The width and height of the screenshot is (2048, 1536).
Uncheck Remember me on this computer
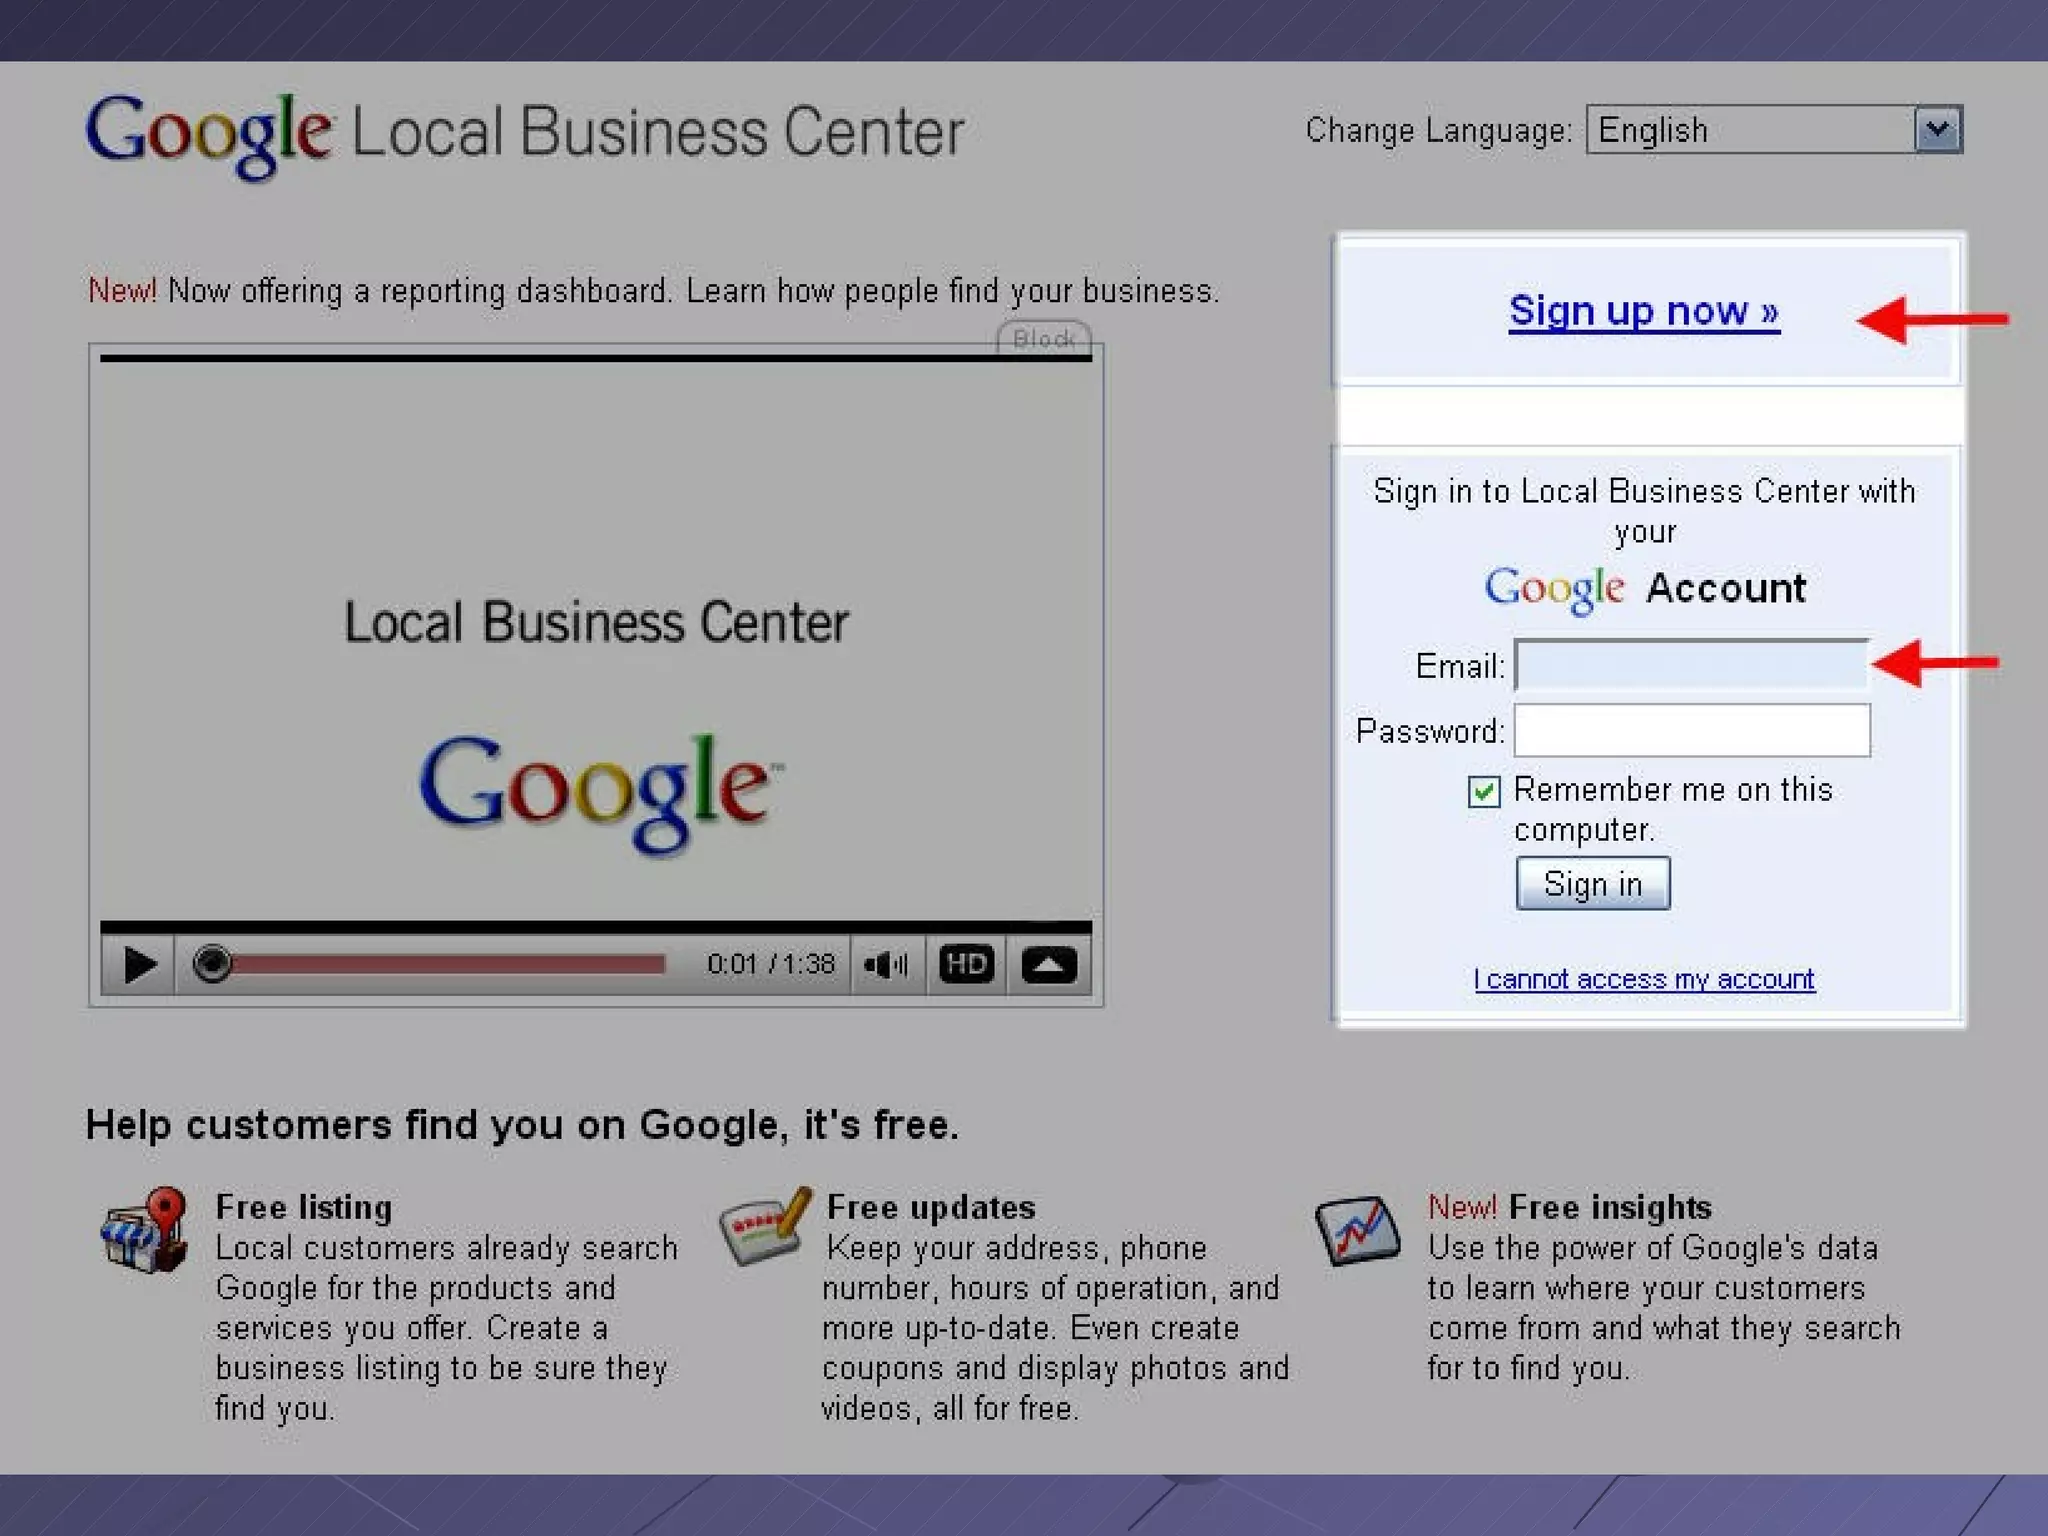1484,792
